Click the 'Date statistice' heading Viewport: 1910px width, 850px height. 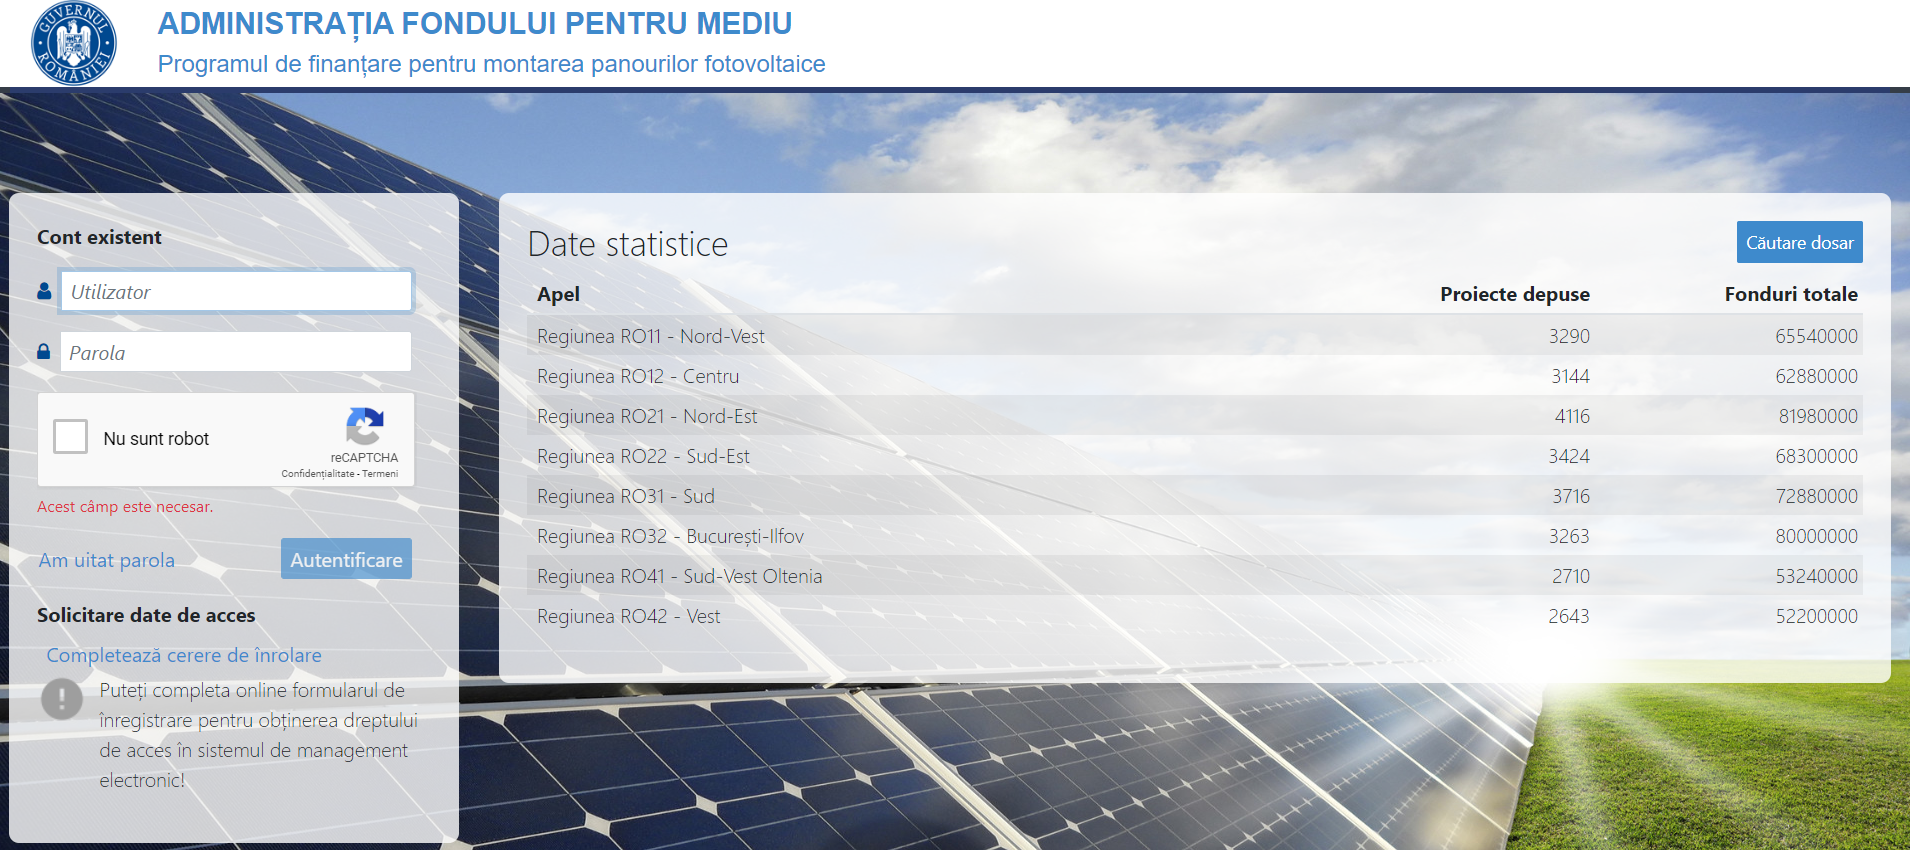pyautogui.click(x=628, y=244)
